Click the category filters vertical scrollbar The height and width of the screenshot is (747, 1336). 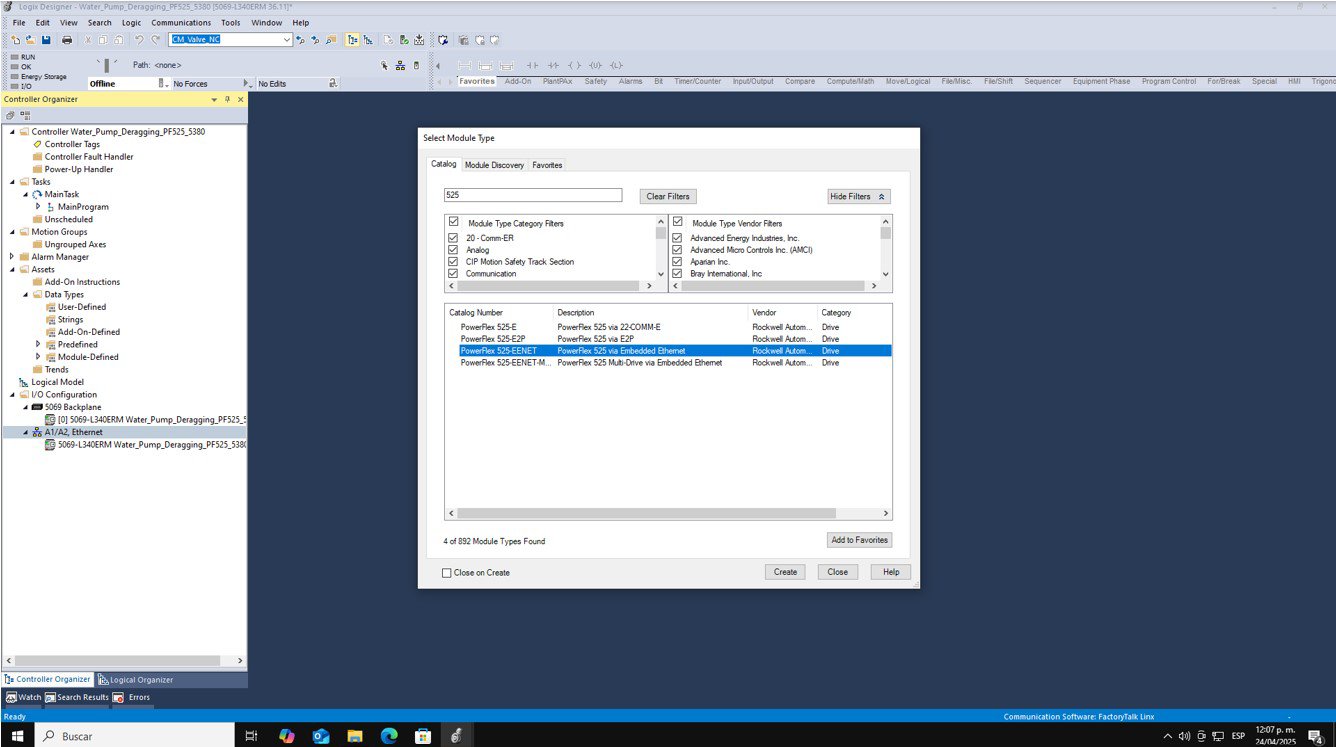tap(660, 247)
